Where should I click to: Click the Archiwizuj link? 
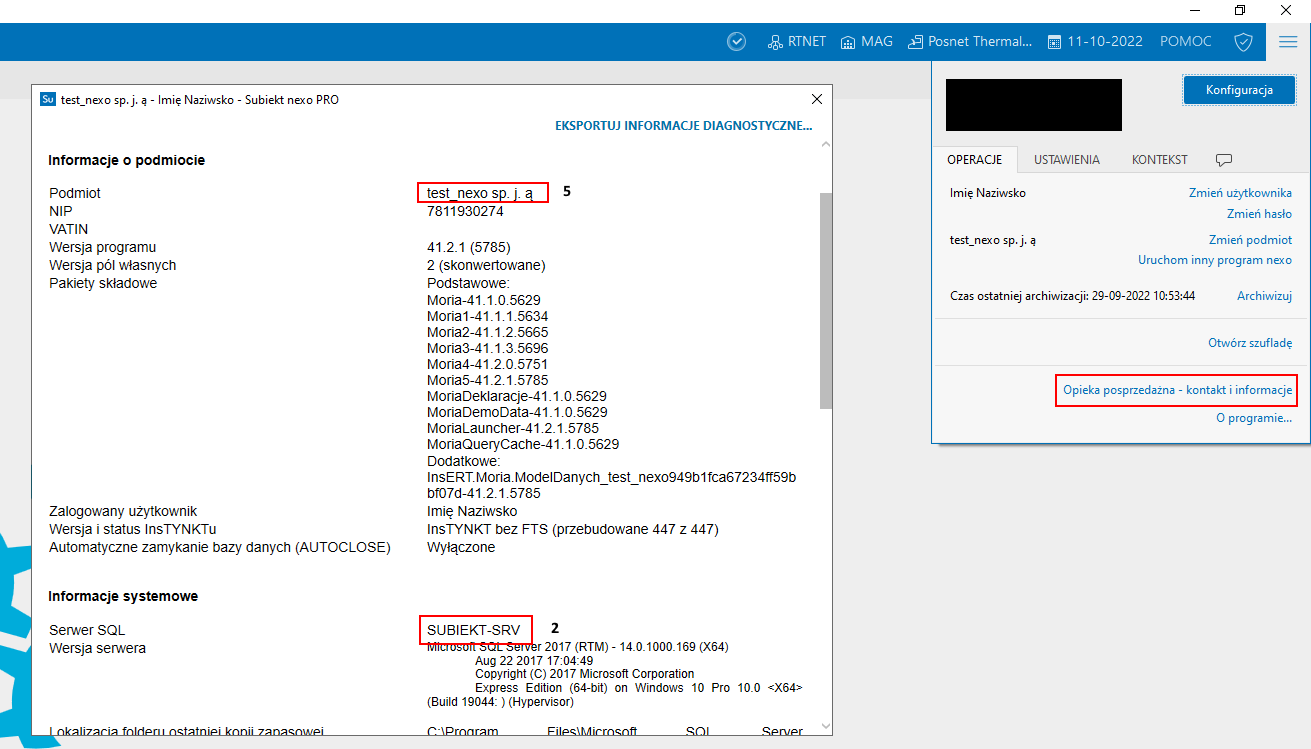coord(1265,296)
